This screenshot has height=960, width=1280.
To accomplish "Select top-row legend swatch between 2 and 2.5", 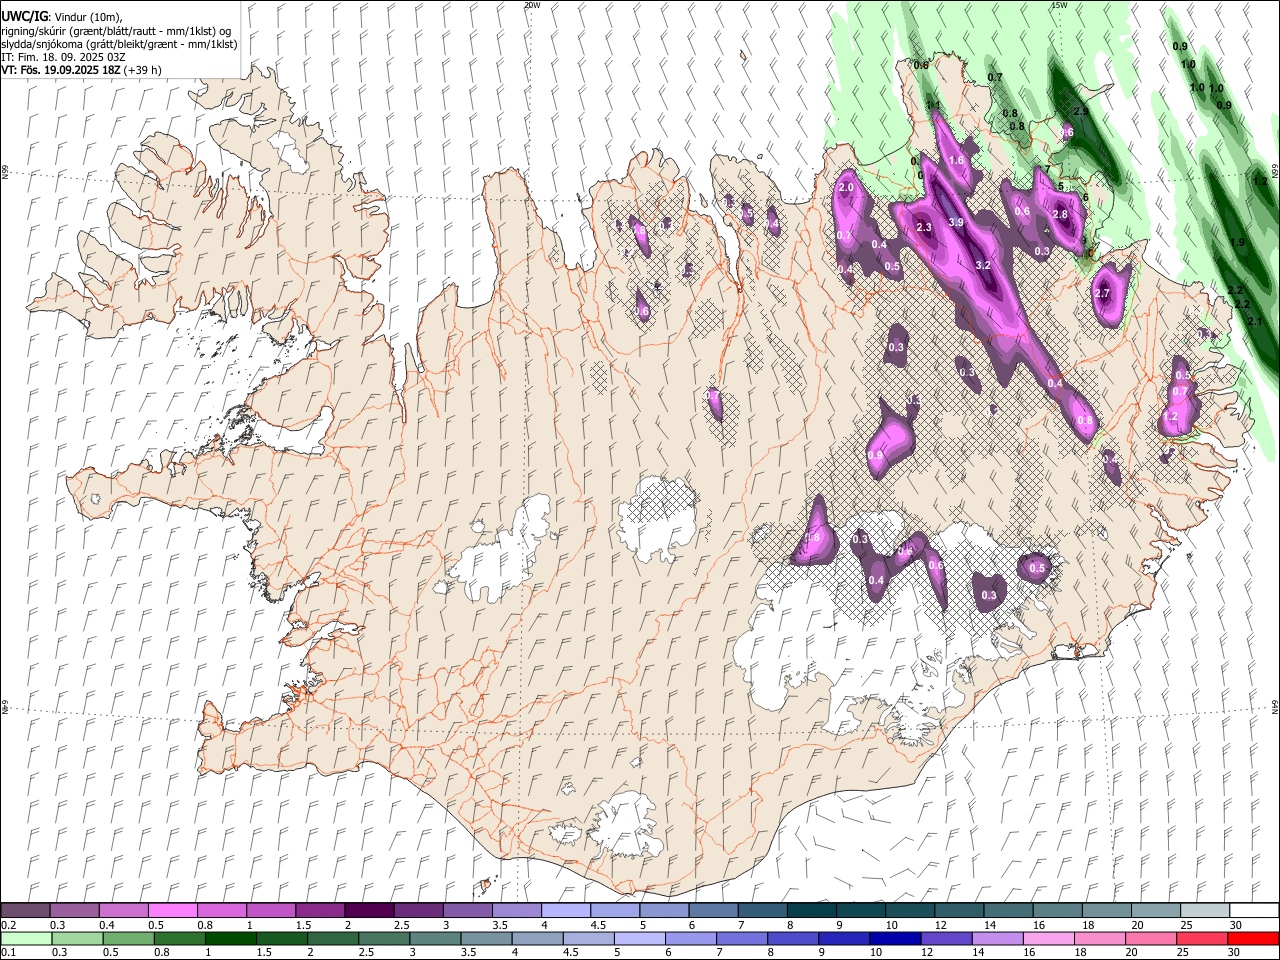I will click(368, 910).
